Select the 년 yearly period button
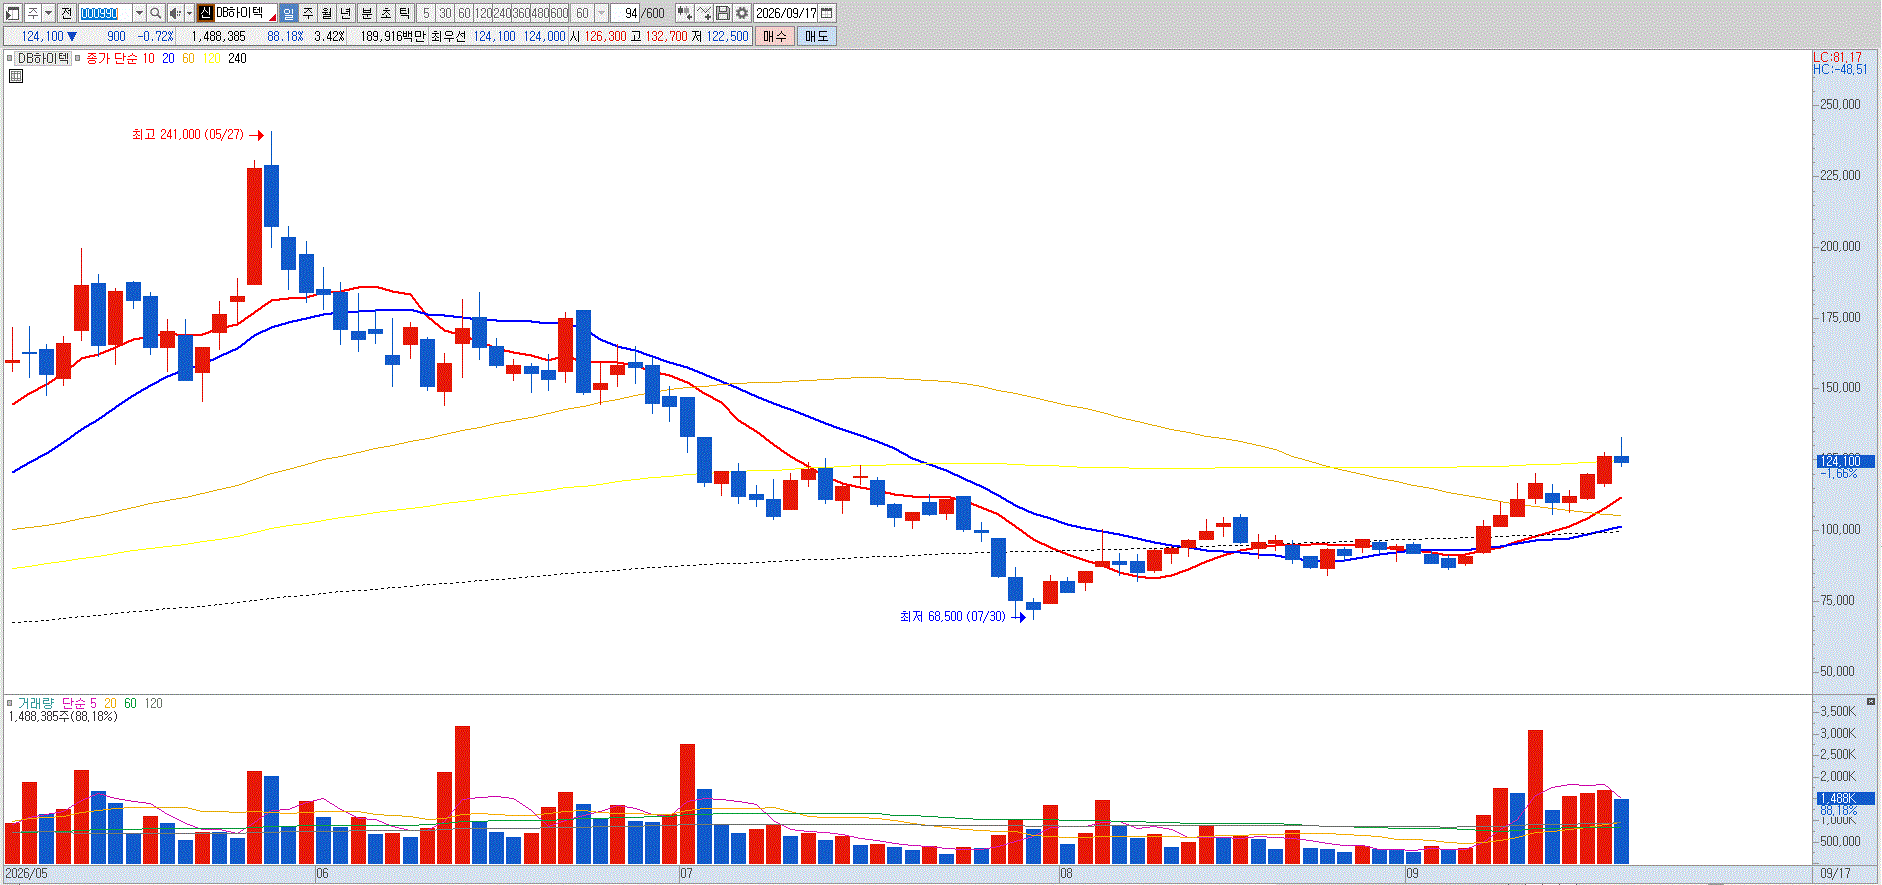 [346, 13]
